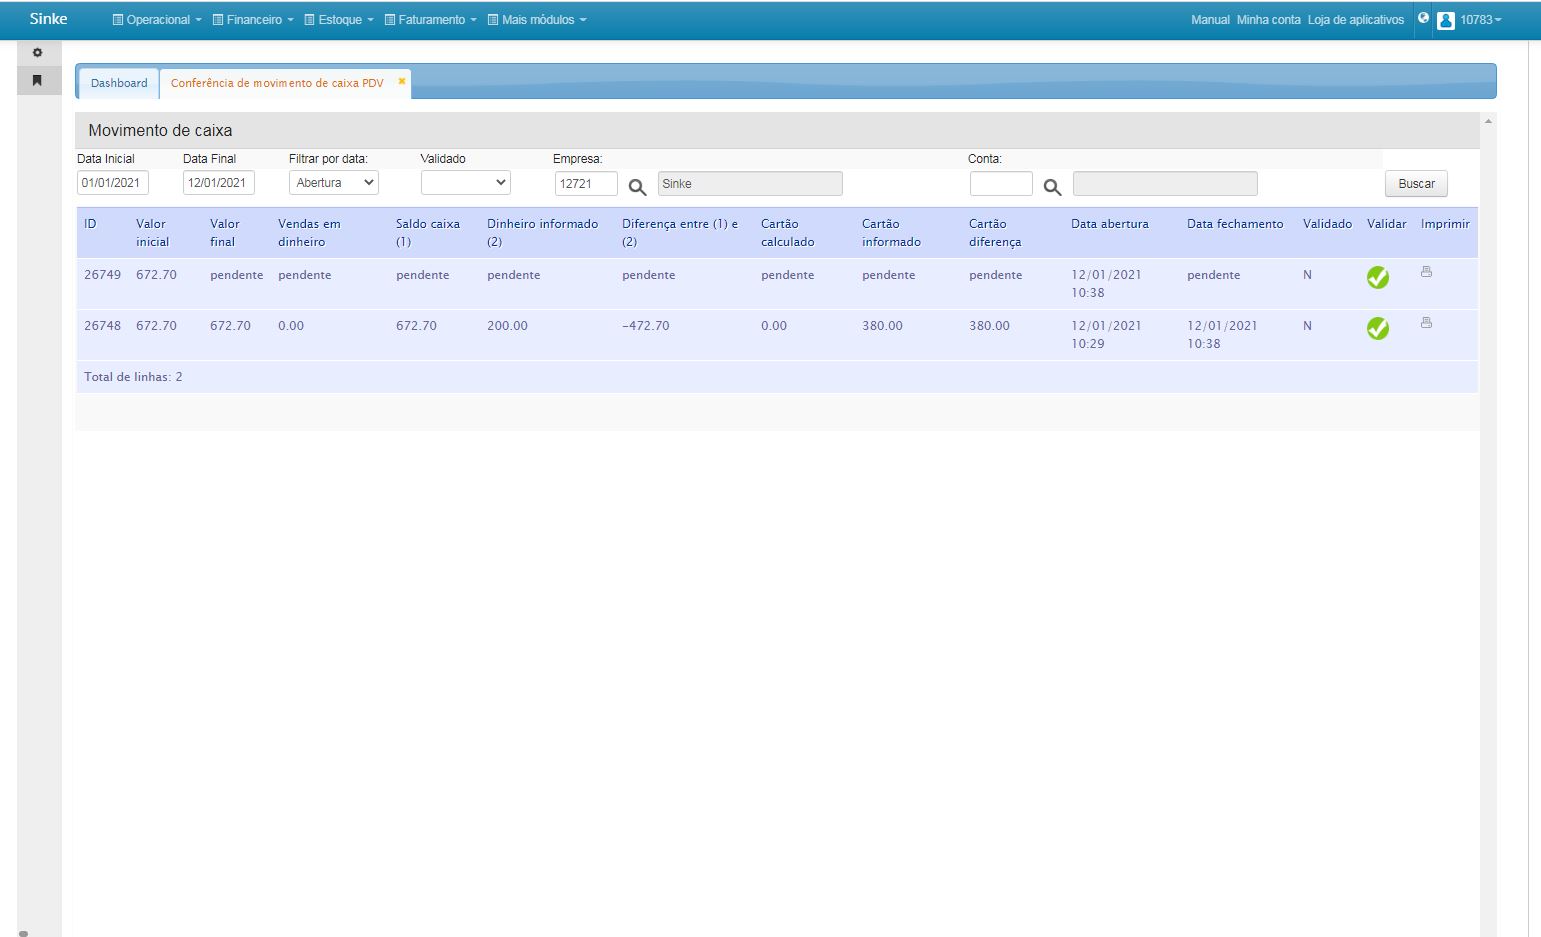Click the vertical scrollbar up arrow
Image resolution: width=1541 pixels, height=937 pixels.
tap(1488, 121)
